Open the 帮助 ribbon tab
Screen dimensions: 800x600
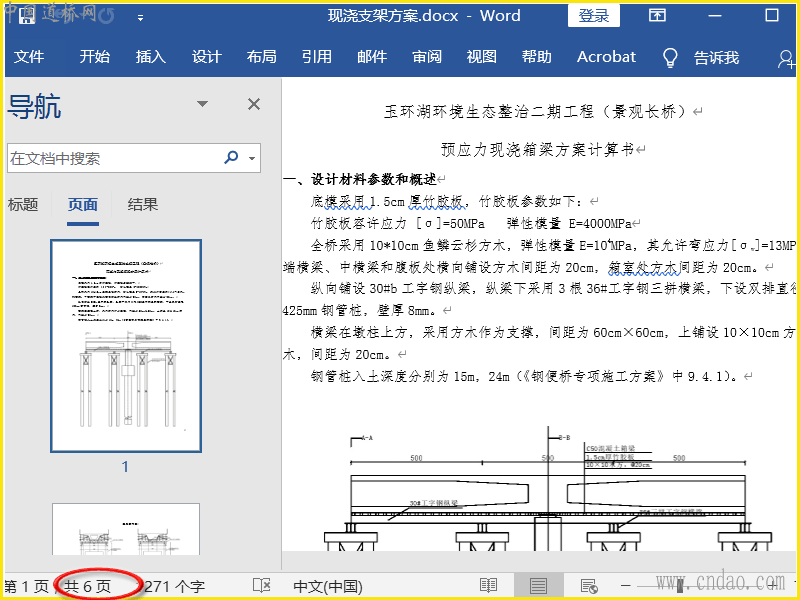click(537, 57)
